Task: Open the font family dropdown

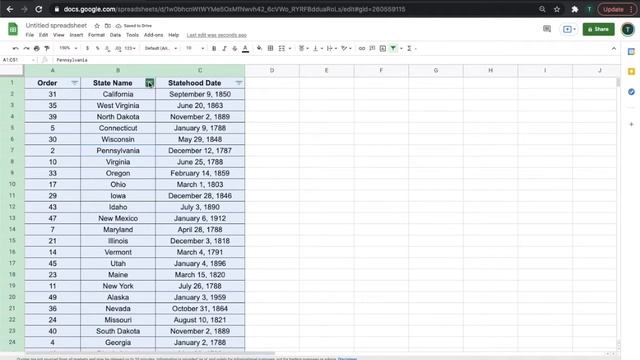Action: tap(161, 48)
